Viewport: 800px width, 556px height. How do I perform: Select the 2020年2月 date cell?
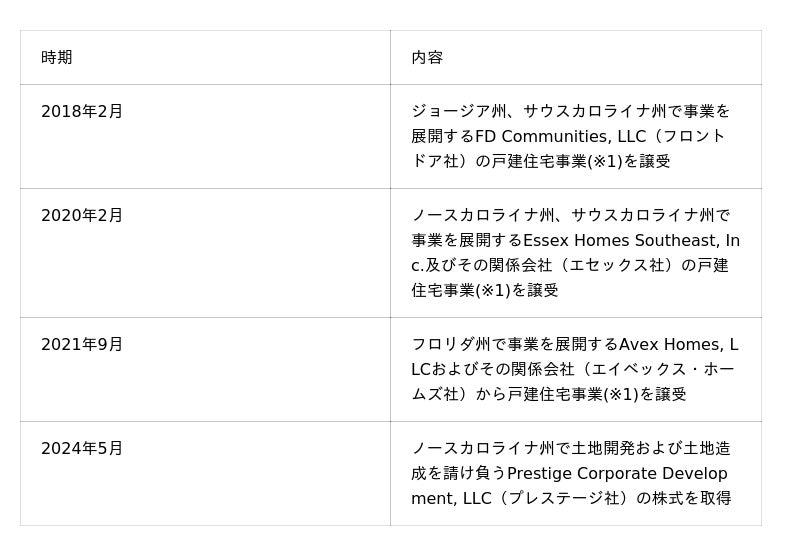click(82, 216)
